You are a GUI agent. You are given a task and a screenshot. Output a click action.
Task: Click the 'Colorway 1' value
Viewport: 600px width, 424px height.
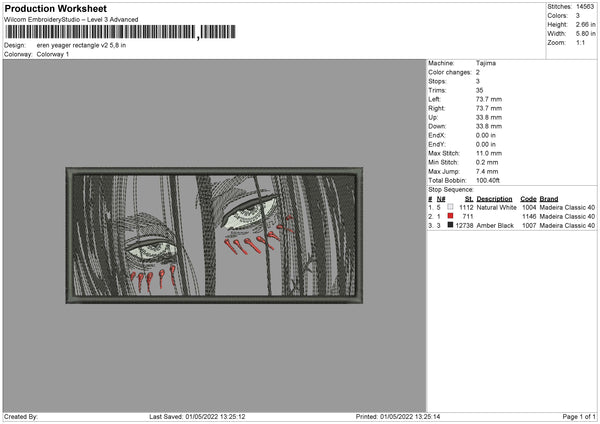[53, 54]
